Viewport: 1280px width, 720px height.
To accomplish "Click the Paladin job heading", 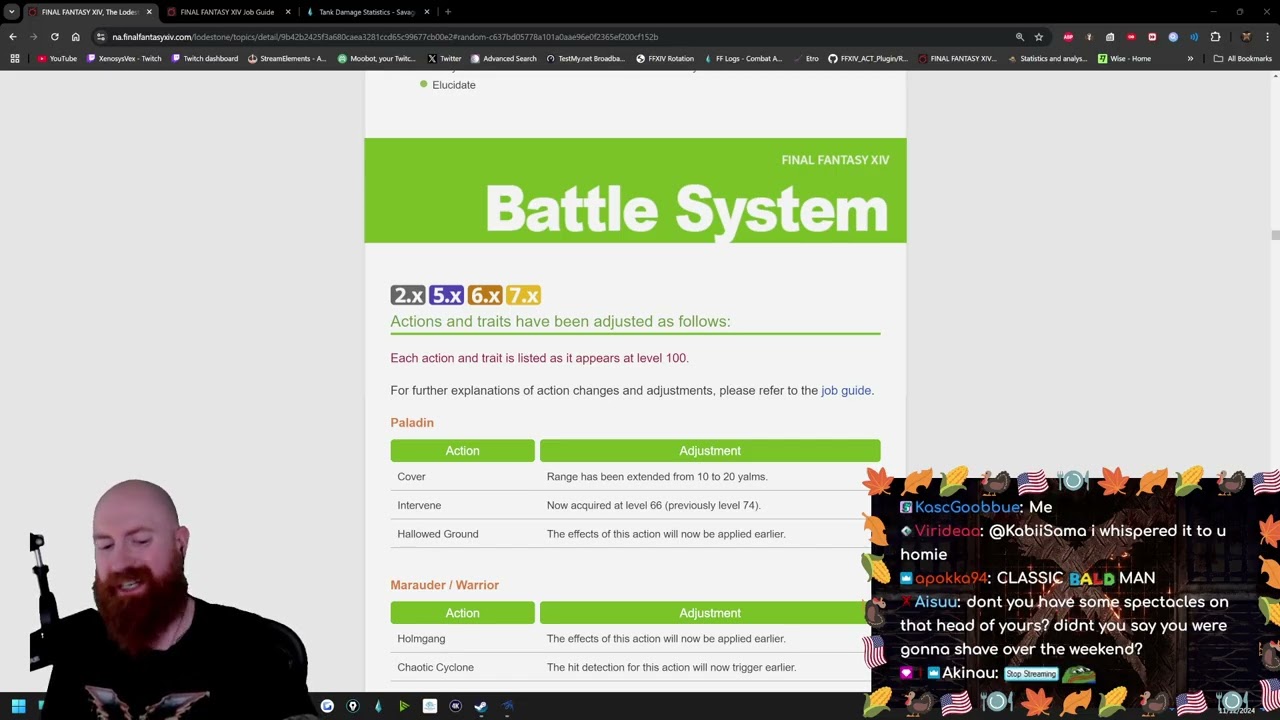I will [412, 423].
